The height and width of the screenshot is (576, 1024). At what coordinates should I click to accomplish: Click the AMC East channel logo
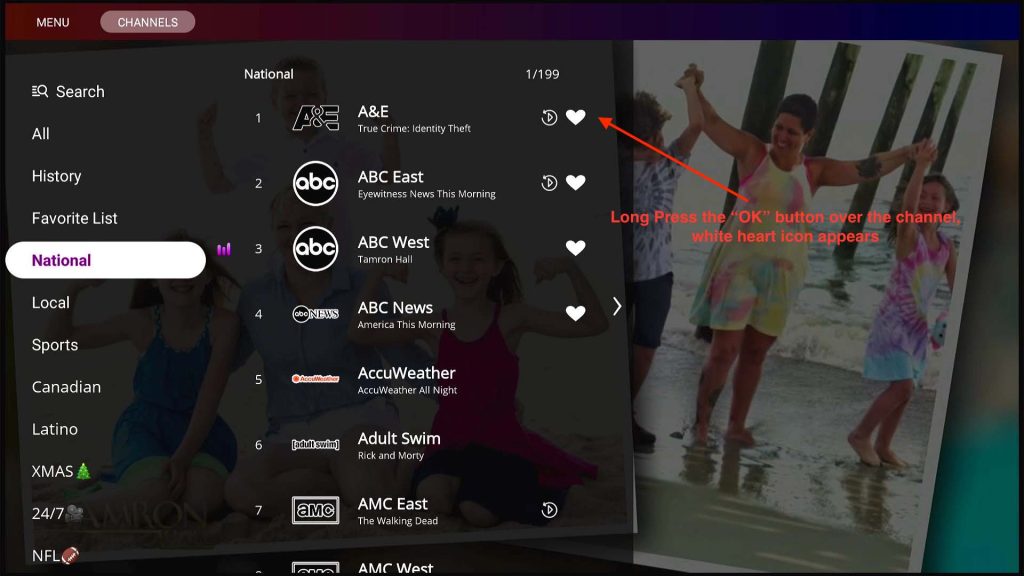[x=316, y=509]
